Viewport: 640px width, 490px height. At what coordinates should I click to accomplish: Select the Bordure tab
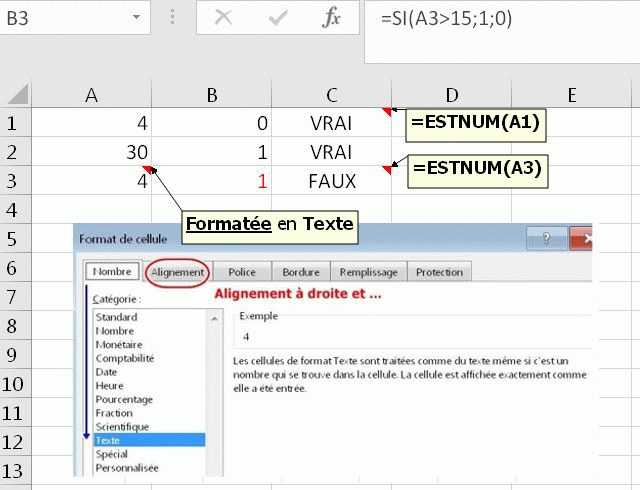[300, 272]
